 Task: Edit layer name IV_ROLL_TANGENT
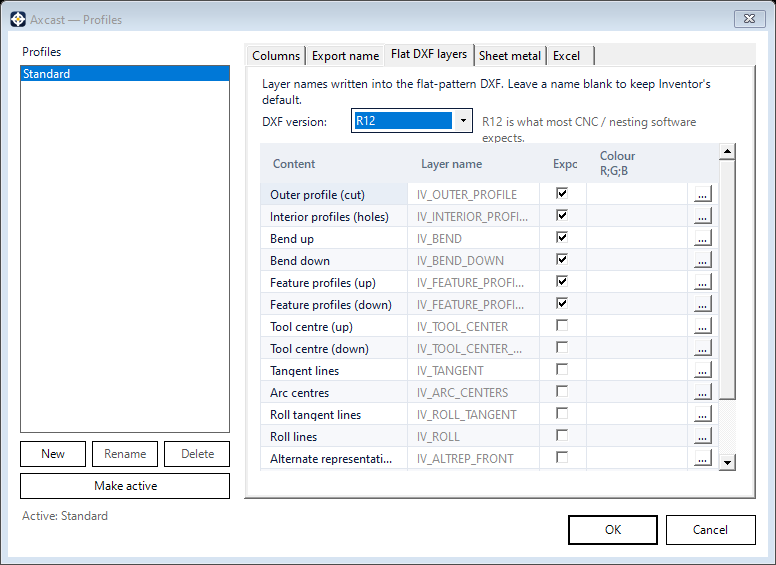(473, 415)
